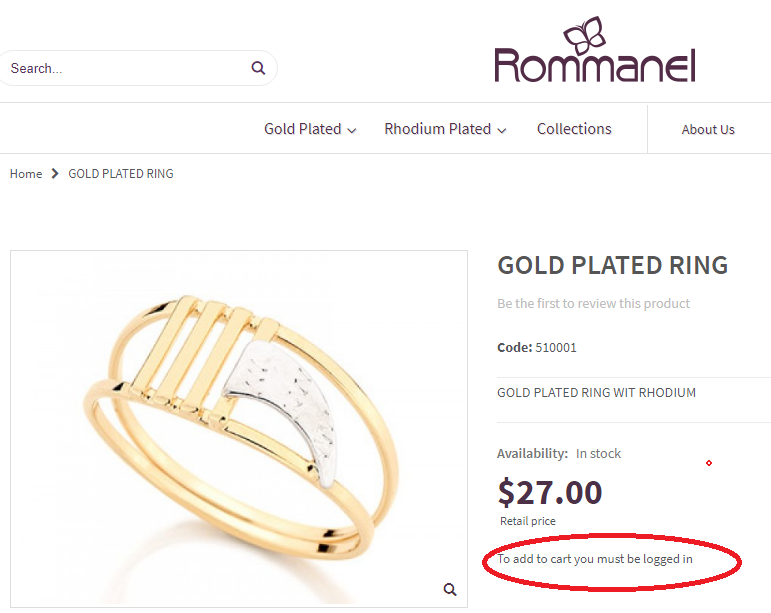771x613 pixels.
Task: Click the $27.00 price
Action: click(x=550, y=493)
